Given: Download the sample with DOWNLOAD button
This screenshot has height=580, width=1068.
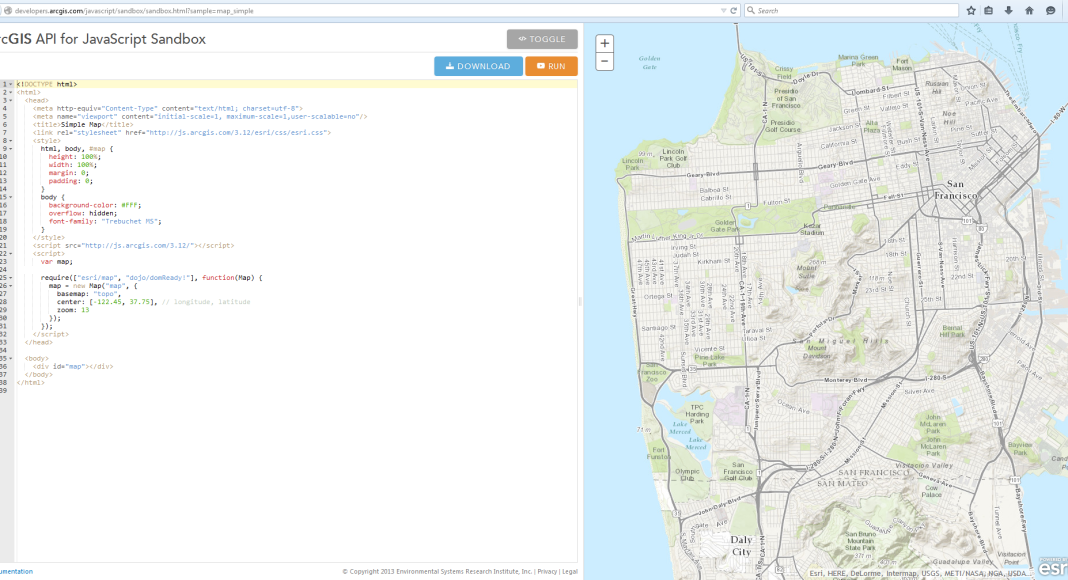Looking at the screenshot, I should pos(478,66).
